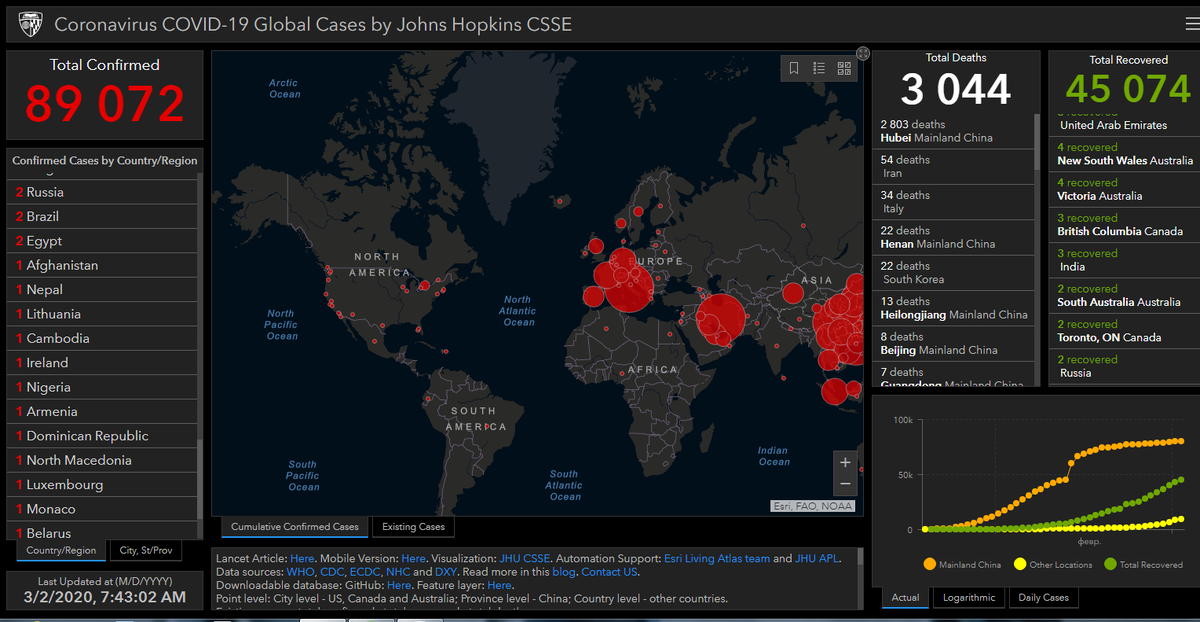Image resolution: width=1200 pixels, height=622 pixels.
Task: Open the NHC data source link
Action: point(398,572)
